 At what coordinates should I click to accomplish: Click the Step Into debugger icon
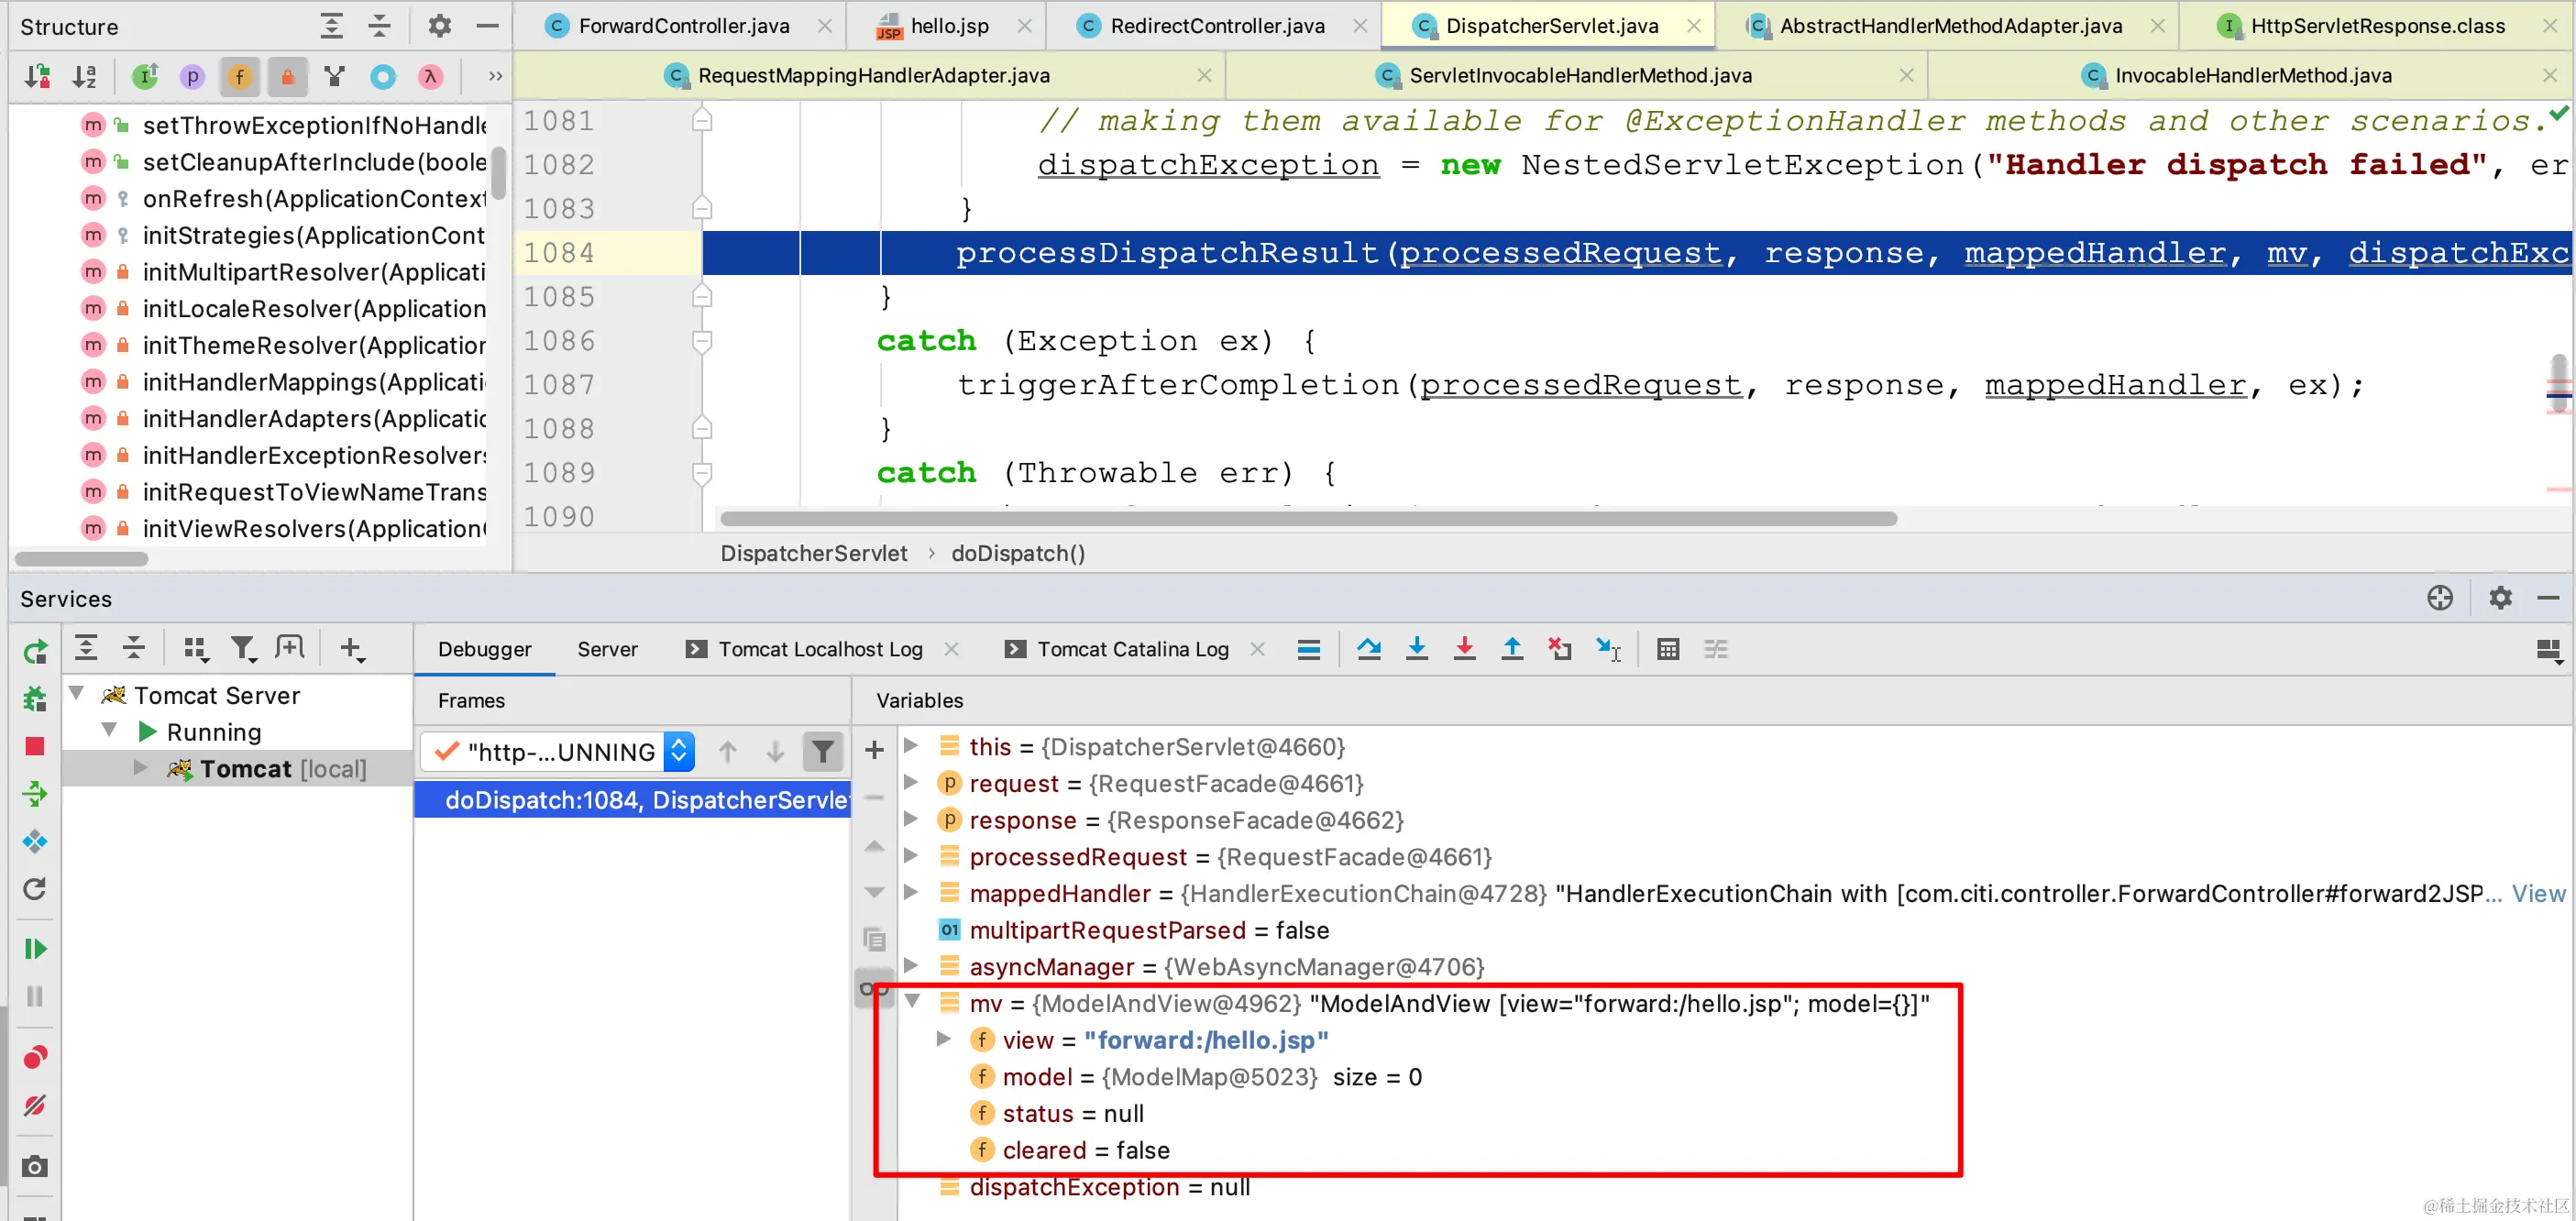click(1416, 649)
